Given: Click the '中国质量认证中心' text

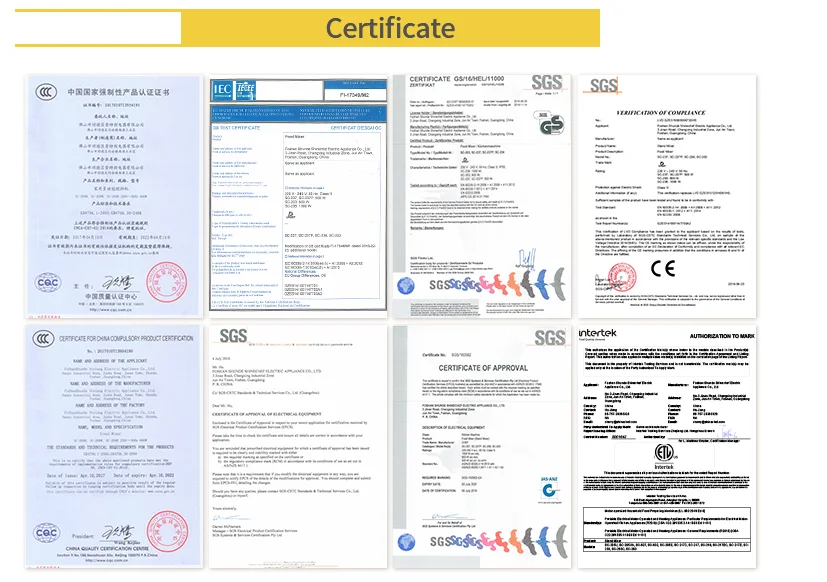Looking at the screenshot, I should tap(111, 297).
